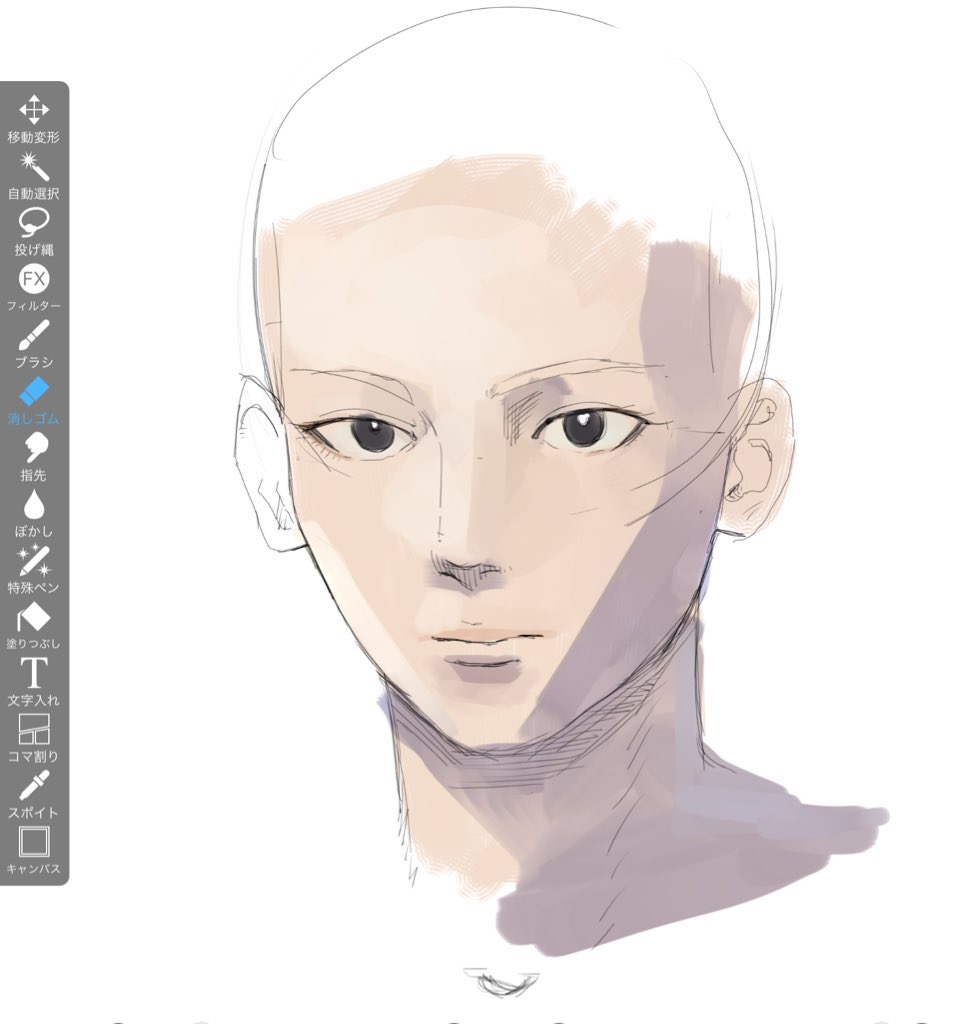Open the FX フィルター filter tool
Viewport: 961px width, 1024px height.
(x=34, y=288)
